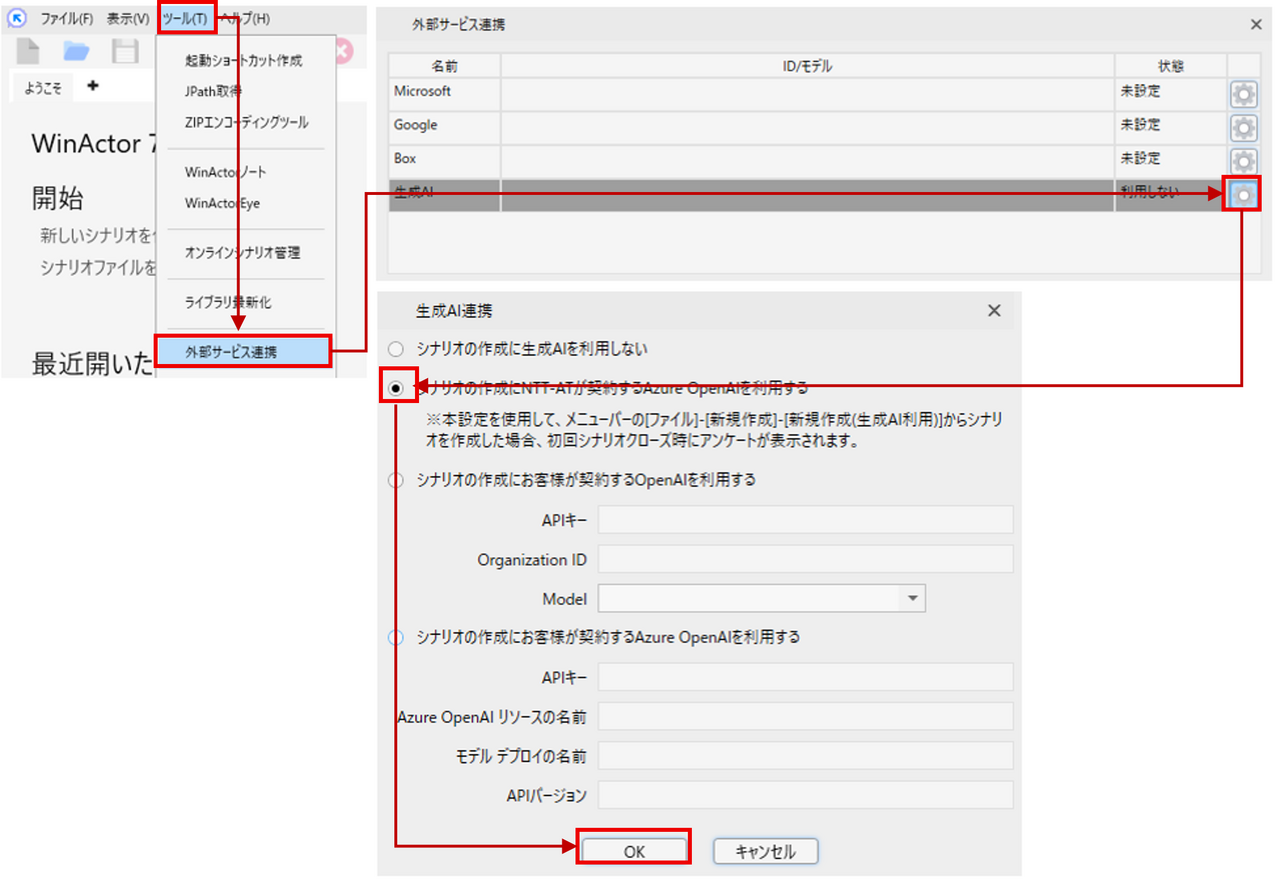Select お客様が契約するOpenAI radio option

(x=397, y=480)
